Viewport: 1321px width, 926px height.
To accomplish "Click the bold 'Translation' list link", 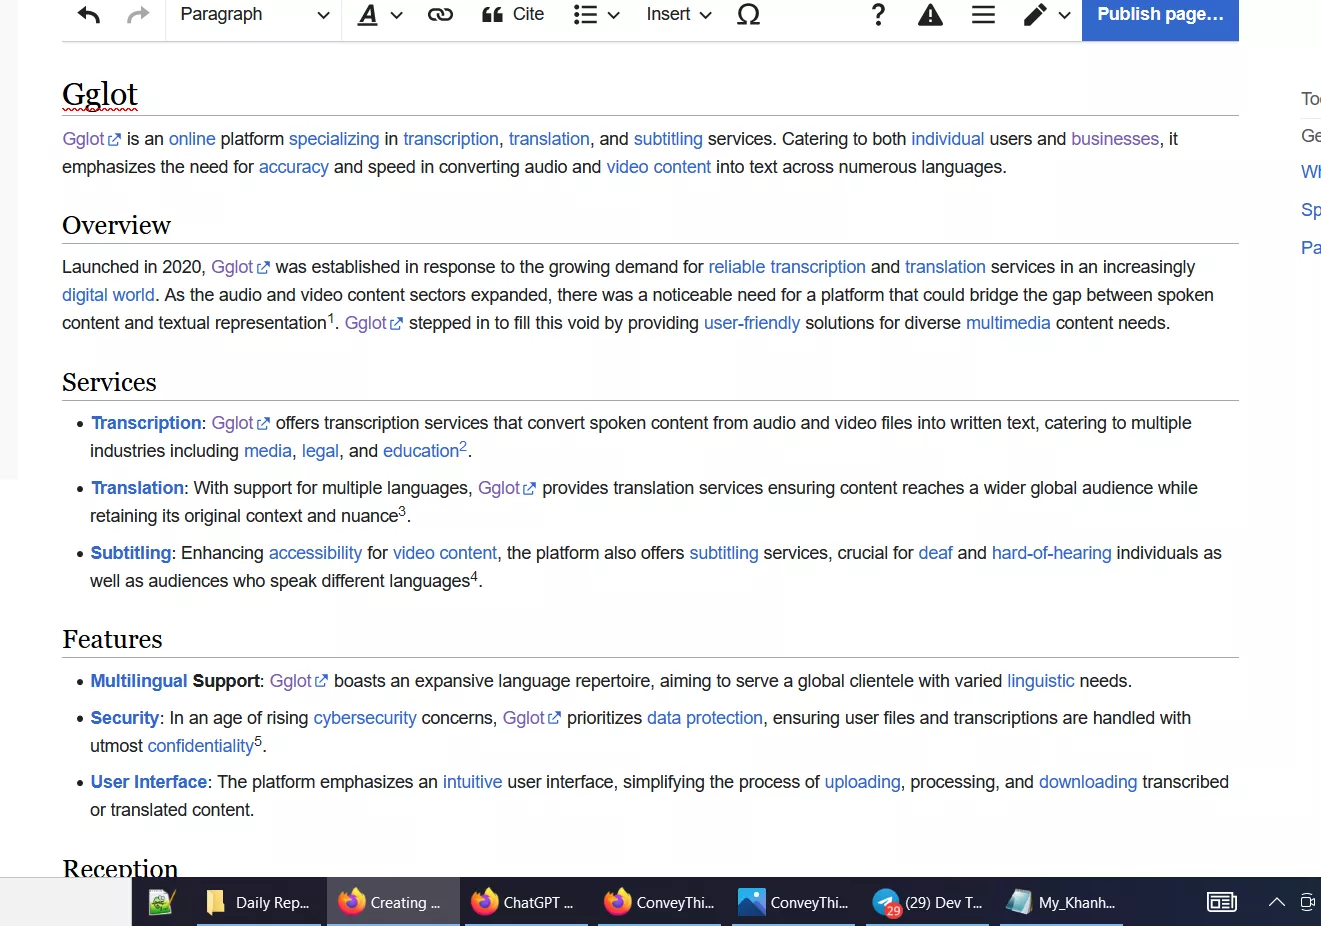I will click(x=137, y=488).
